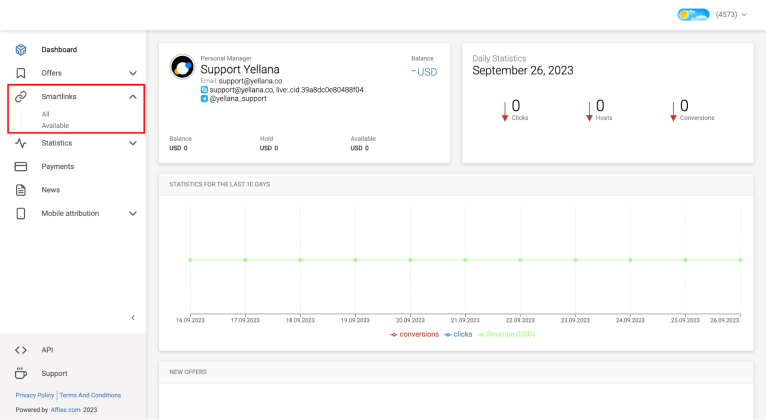Collapse the Smartlinks submenu chevron
Image resolution: width=766 pixels, height=420 pixels.
pos(133,97)
